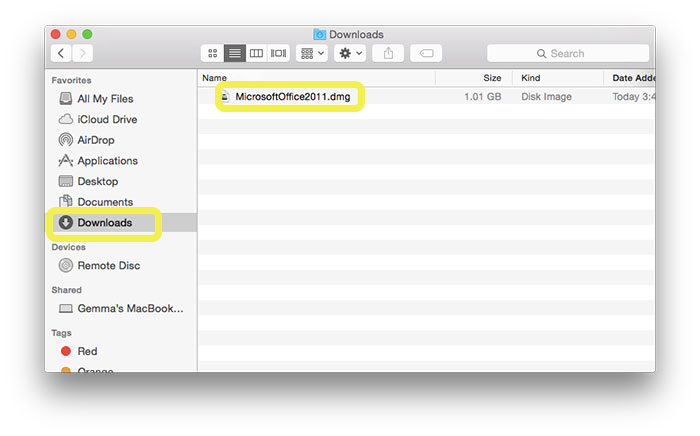Switch to icon view
Viewport: 700px width, 436px height.
tap(212, 53)
